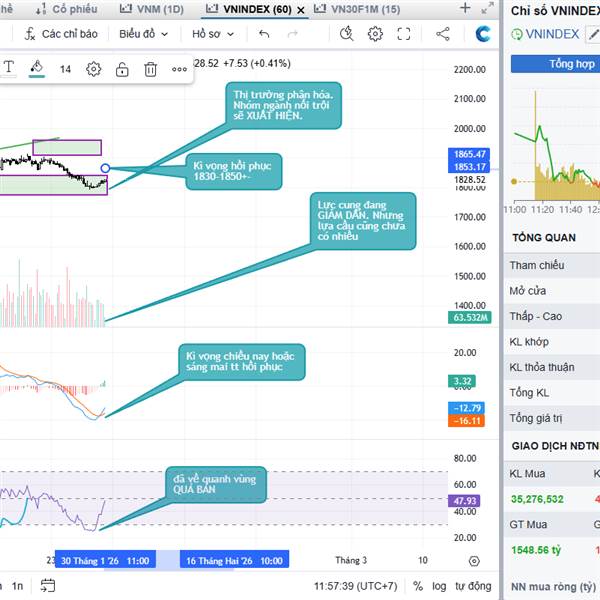Open the quick search lightning icon
This screenshot has height=600, width=600.
[x=347, y=34]
